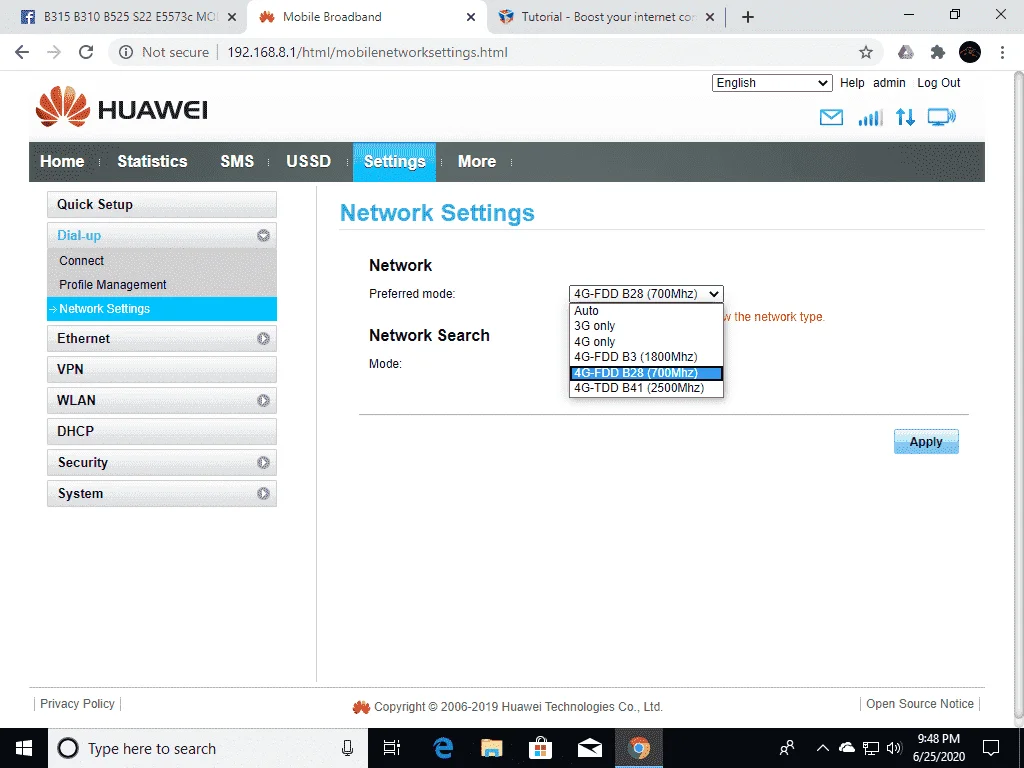The image size is (1024, 768).
Task: Open a new browser tab
Action: pos(748,17)
